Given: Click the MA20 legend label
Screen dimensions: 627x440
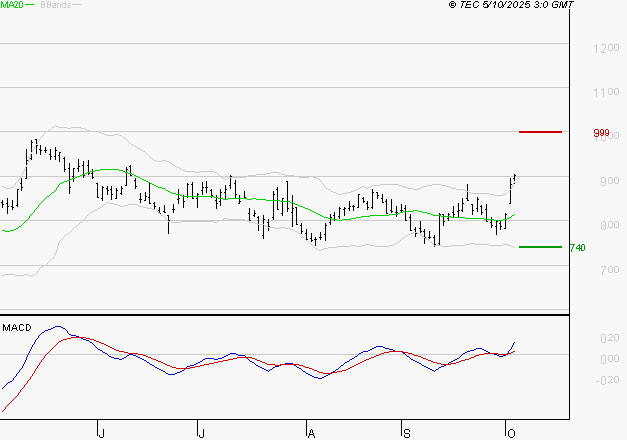Looking at the screenshot, I should (11, 5).
